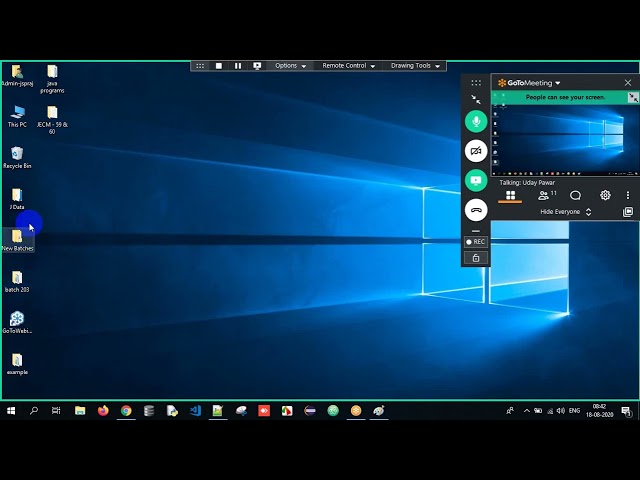Leave the meeting with the hang-up button
This screenshot has width=640, height=480.
click(476, 210)
